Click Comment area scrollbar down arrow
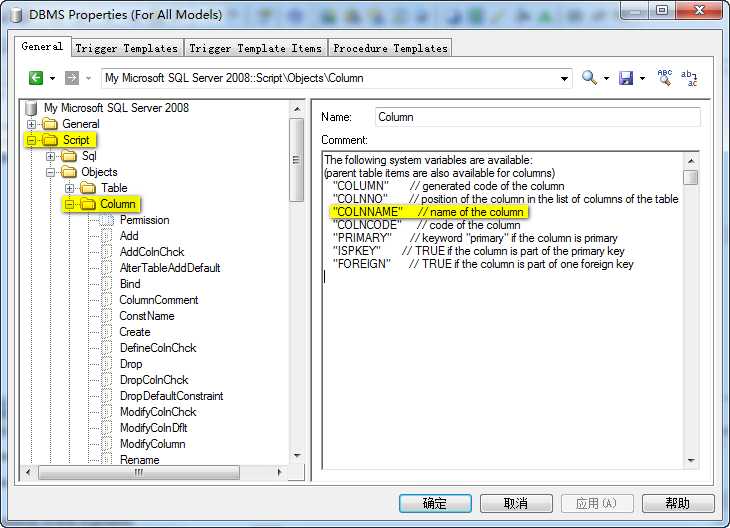The width and height of the screenshot is (730, 528). point(691,460)
